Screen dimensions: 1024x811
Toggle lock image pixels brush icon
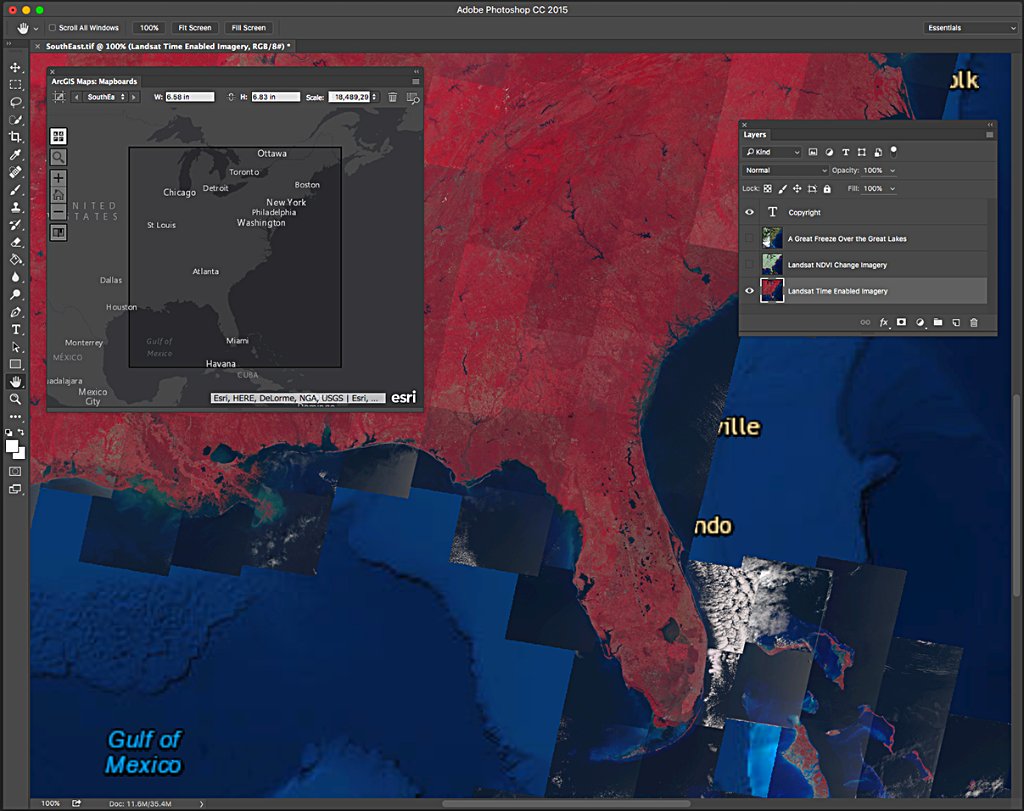coord(782,189)
